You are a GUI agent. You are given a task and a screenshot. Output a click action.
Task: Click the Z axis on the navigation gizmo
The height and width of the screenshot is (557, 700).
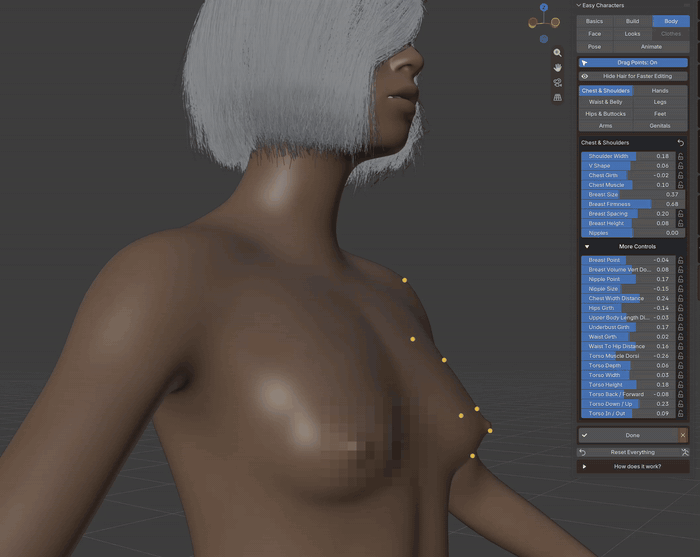coord(544,7)
